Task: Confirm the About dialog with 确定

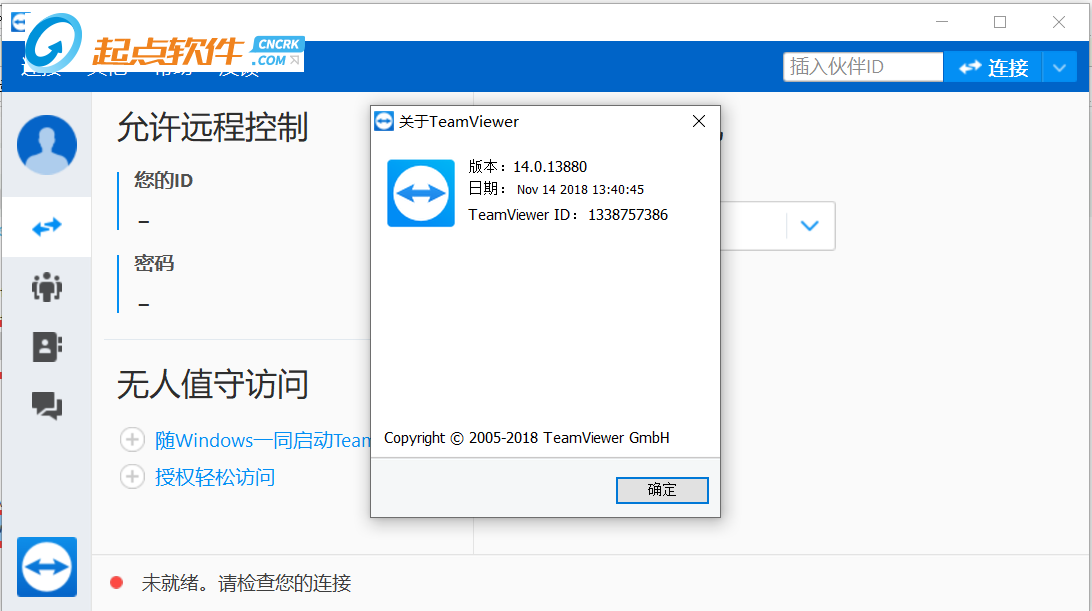Action: [x=662, y=490]
